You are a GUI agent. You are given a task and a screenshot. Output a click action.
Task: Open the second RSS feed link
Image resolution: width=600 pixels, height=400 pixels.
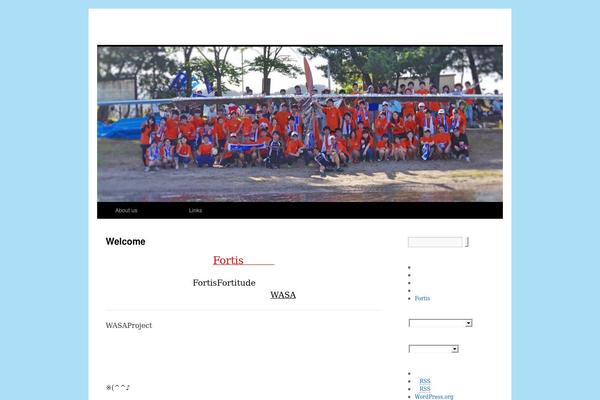pos(425,389)
